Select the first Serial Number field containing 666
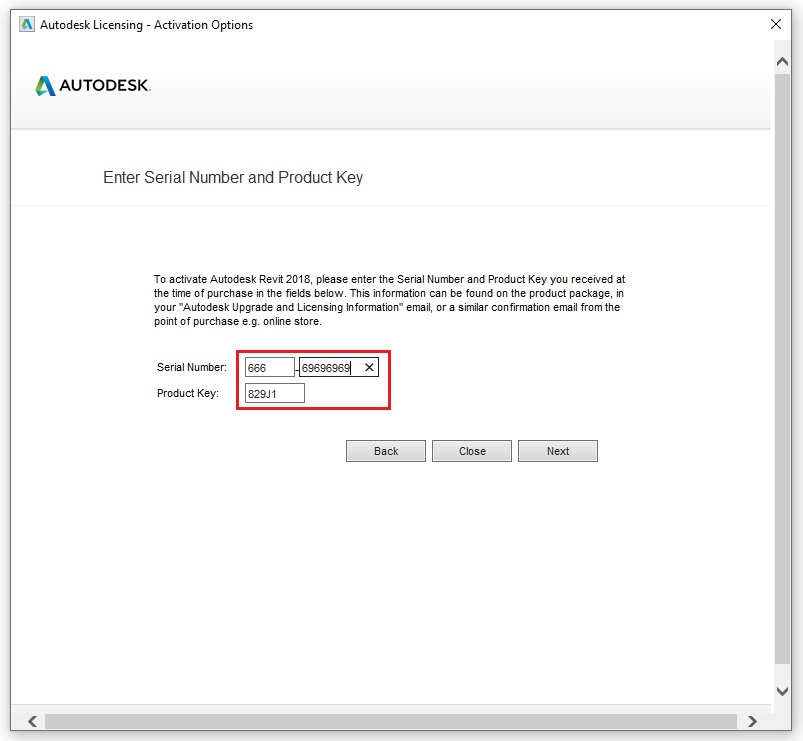803x741 pixels. [268, 367]
